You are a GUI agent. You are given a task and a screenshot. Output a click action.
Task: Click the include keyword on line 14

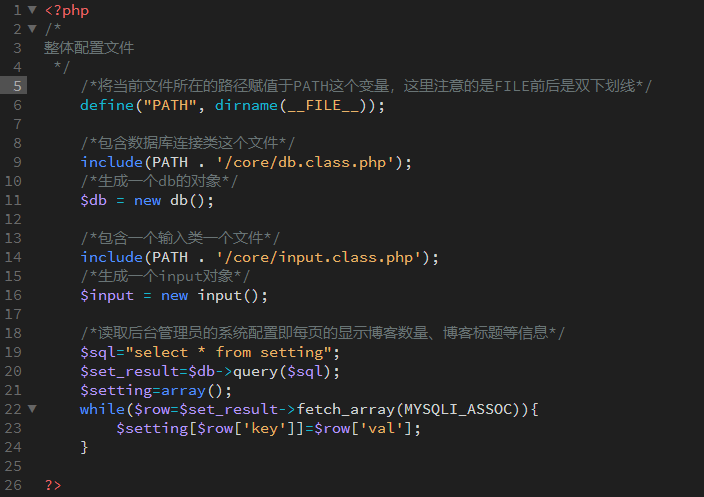pyautogui.click(x=111, y=257)
